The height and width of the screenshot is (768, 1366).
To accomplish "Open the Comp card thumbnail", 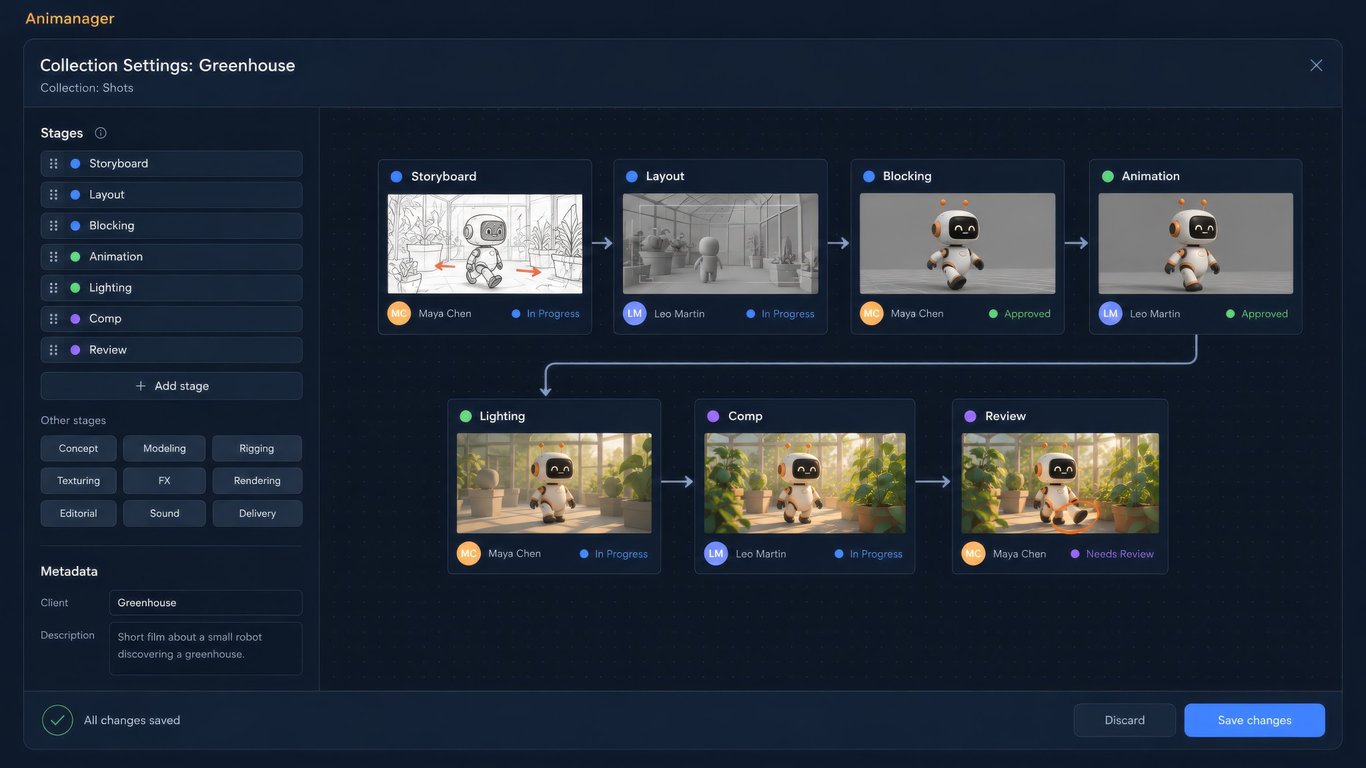I will pyautogui.click(x=805, y=483).
